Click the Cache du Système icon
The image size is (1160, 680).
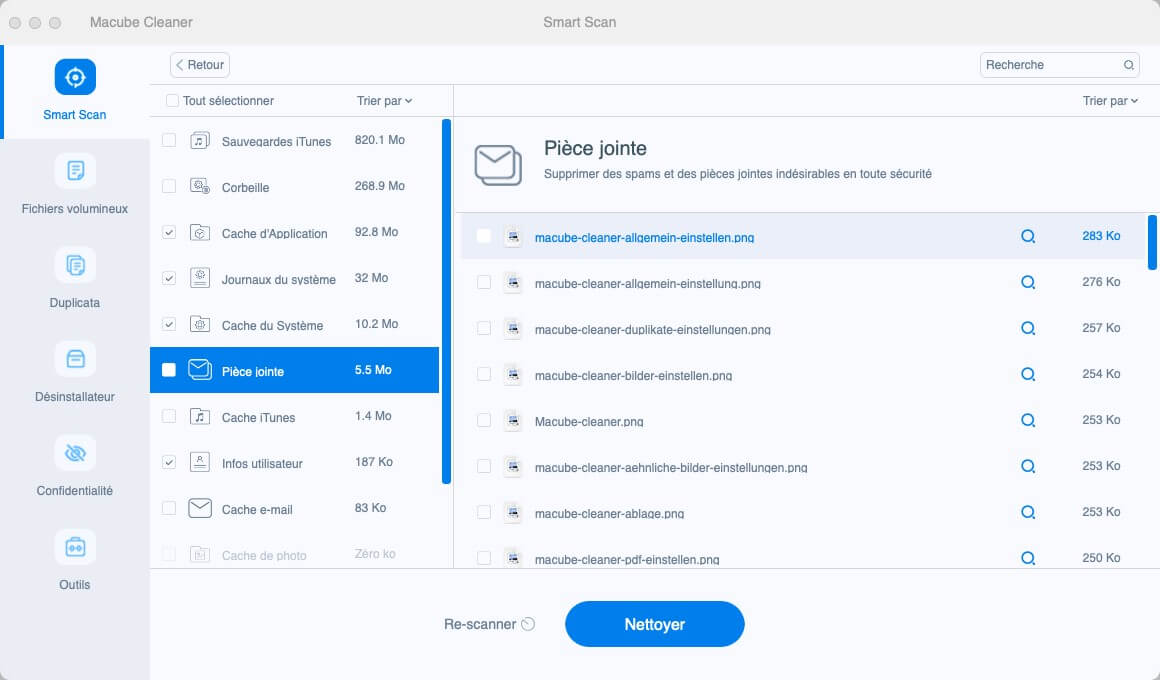pyautogui.click(x=200, y=324)
